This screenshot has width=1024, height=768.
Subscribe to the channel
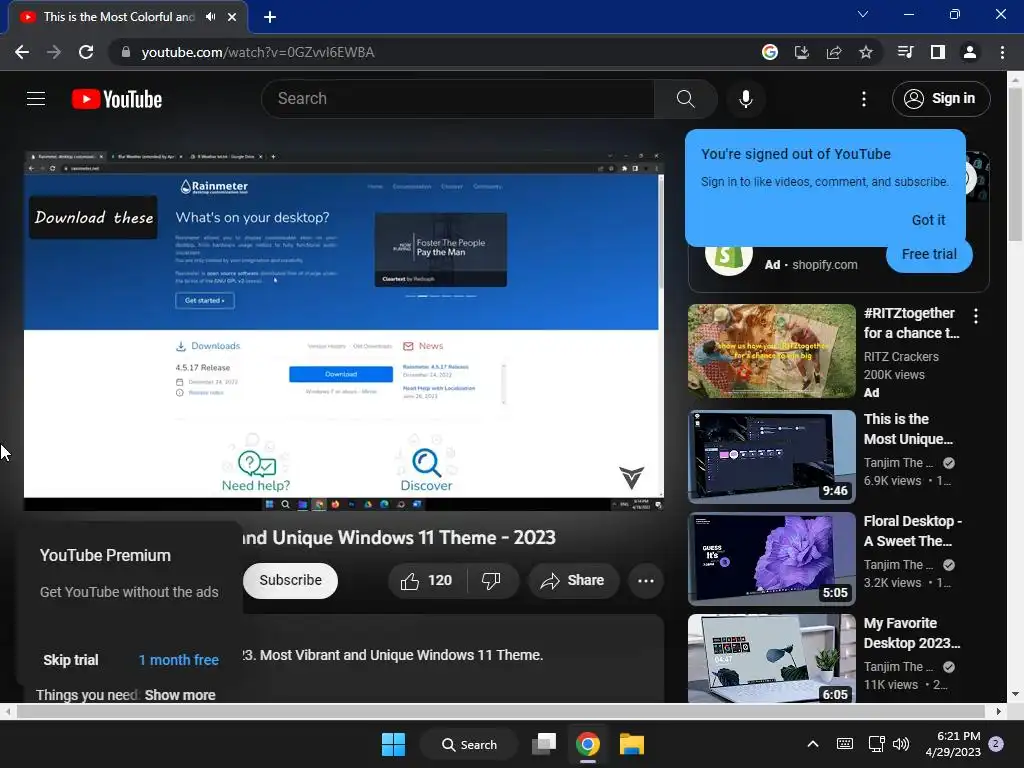tap(291, 580)
